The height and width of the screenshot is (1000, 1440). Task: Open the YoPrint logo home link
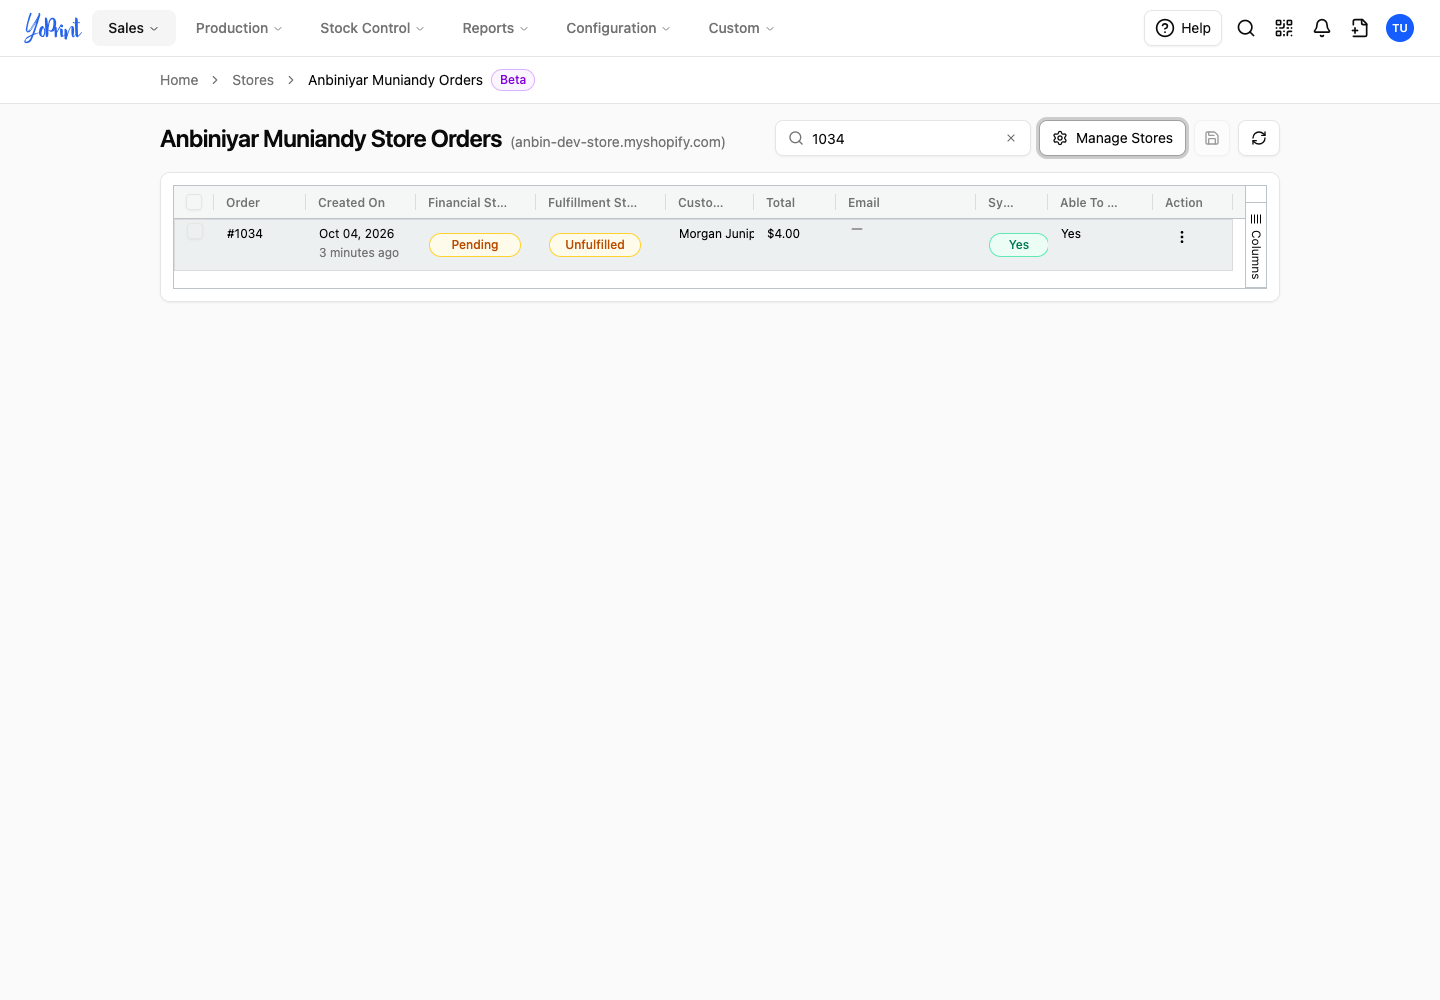(x=53, y=28)
